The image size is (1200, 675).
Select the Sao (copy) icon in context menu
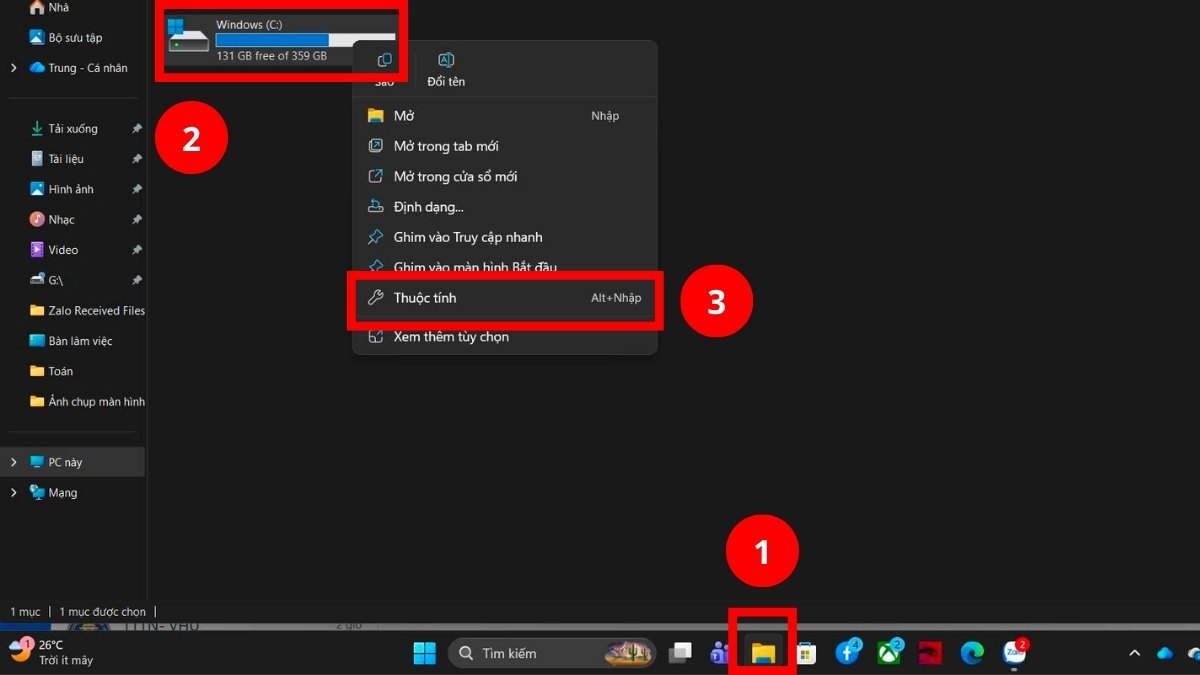[x=384, y=60]
